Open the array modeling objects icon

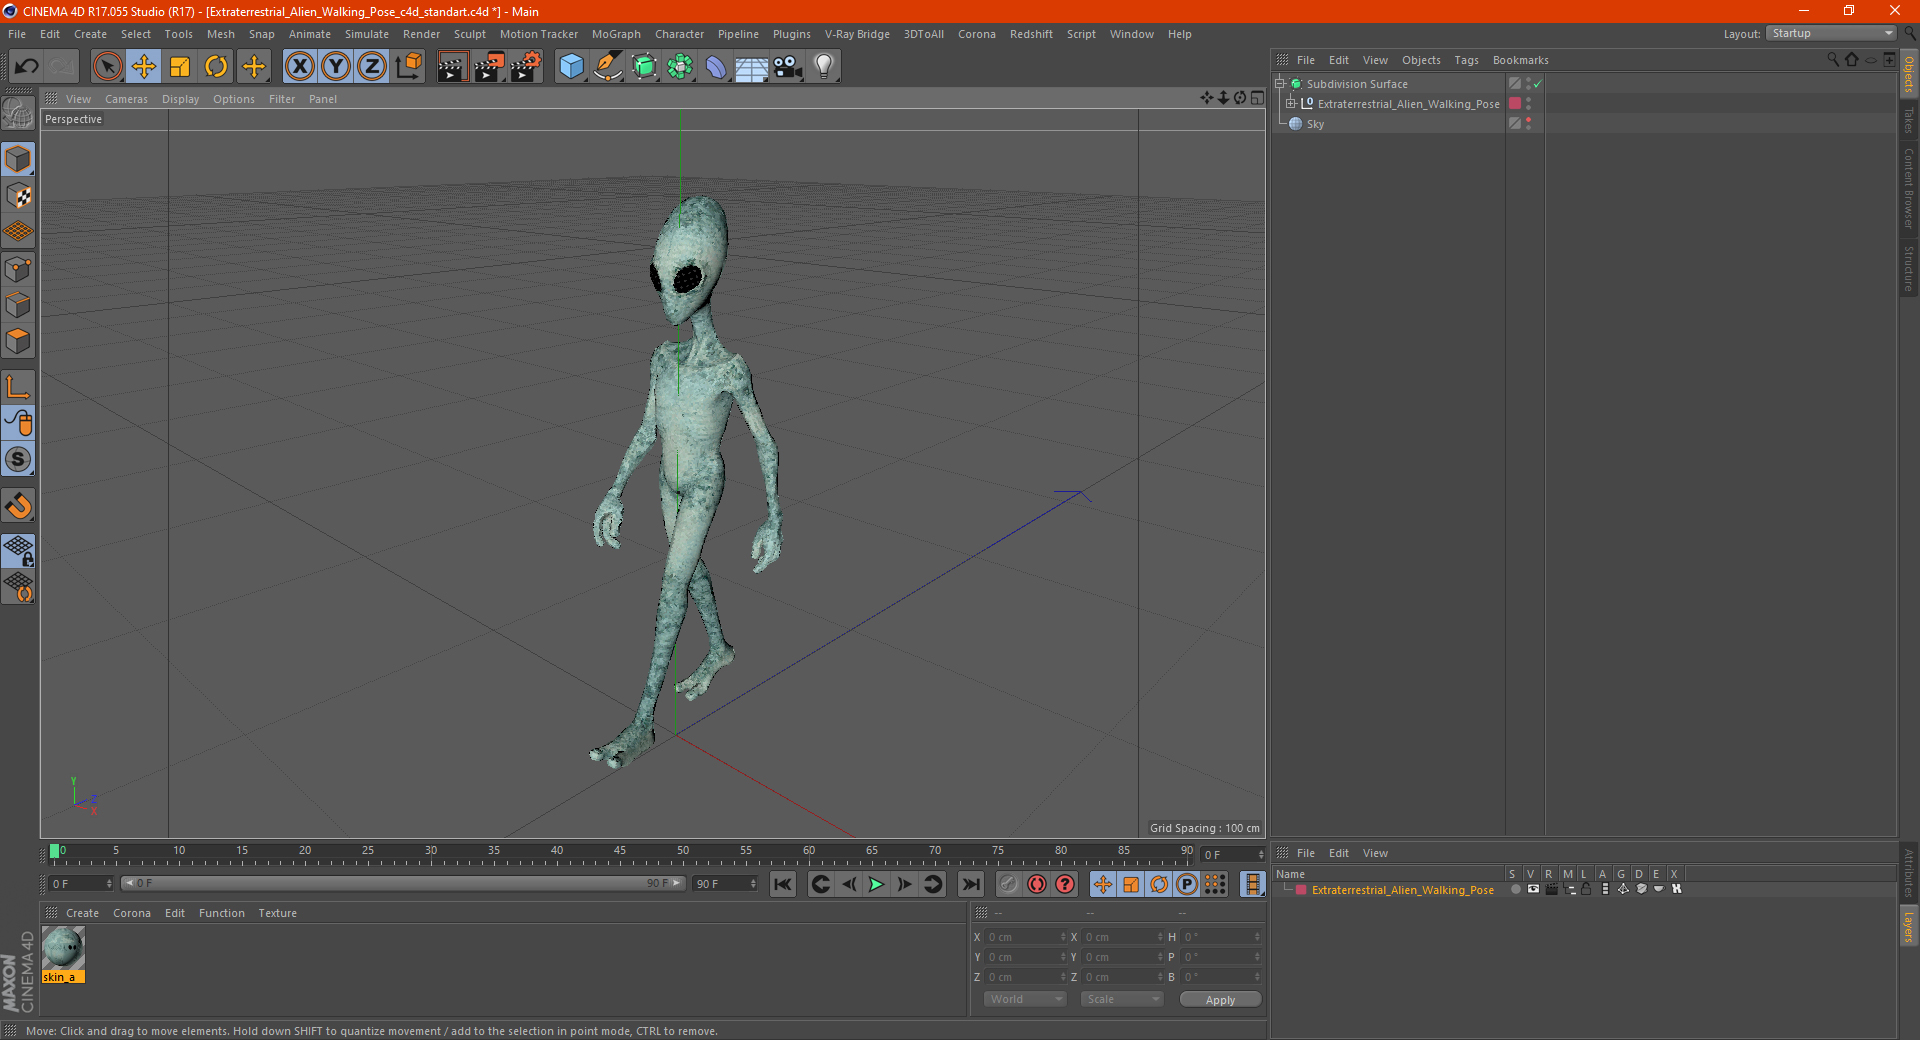(680, 67)
